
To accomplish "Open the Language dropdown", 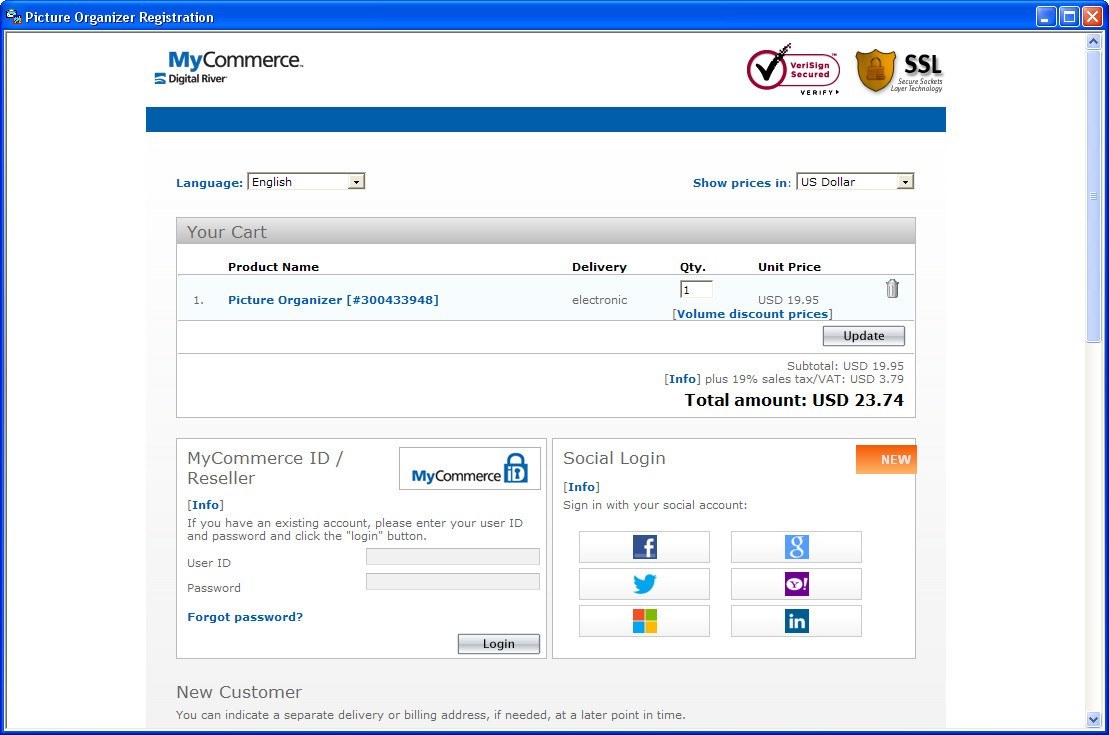I will [x=306, y=182].
